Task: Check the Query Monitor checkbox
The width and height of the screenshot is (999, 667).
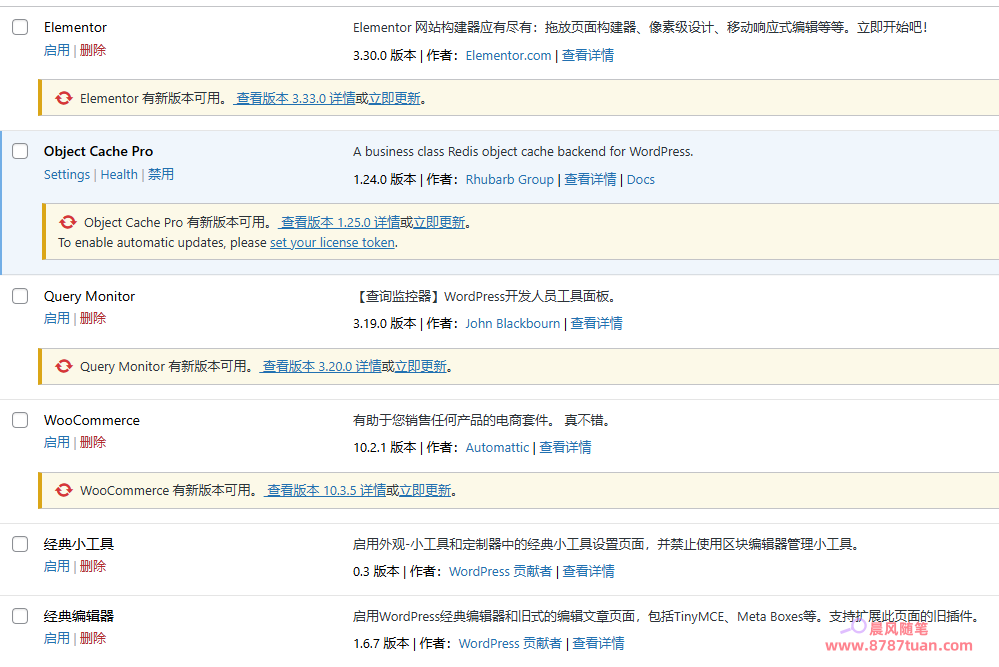Action: pos(19,296)
